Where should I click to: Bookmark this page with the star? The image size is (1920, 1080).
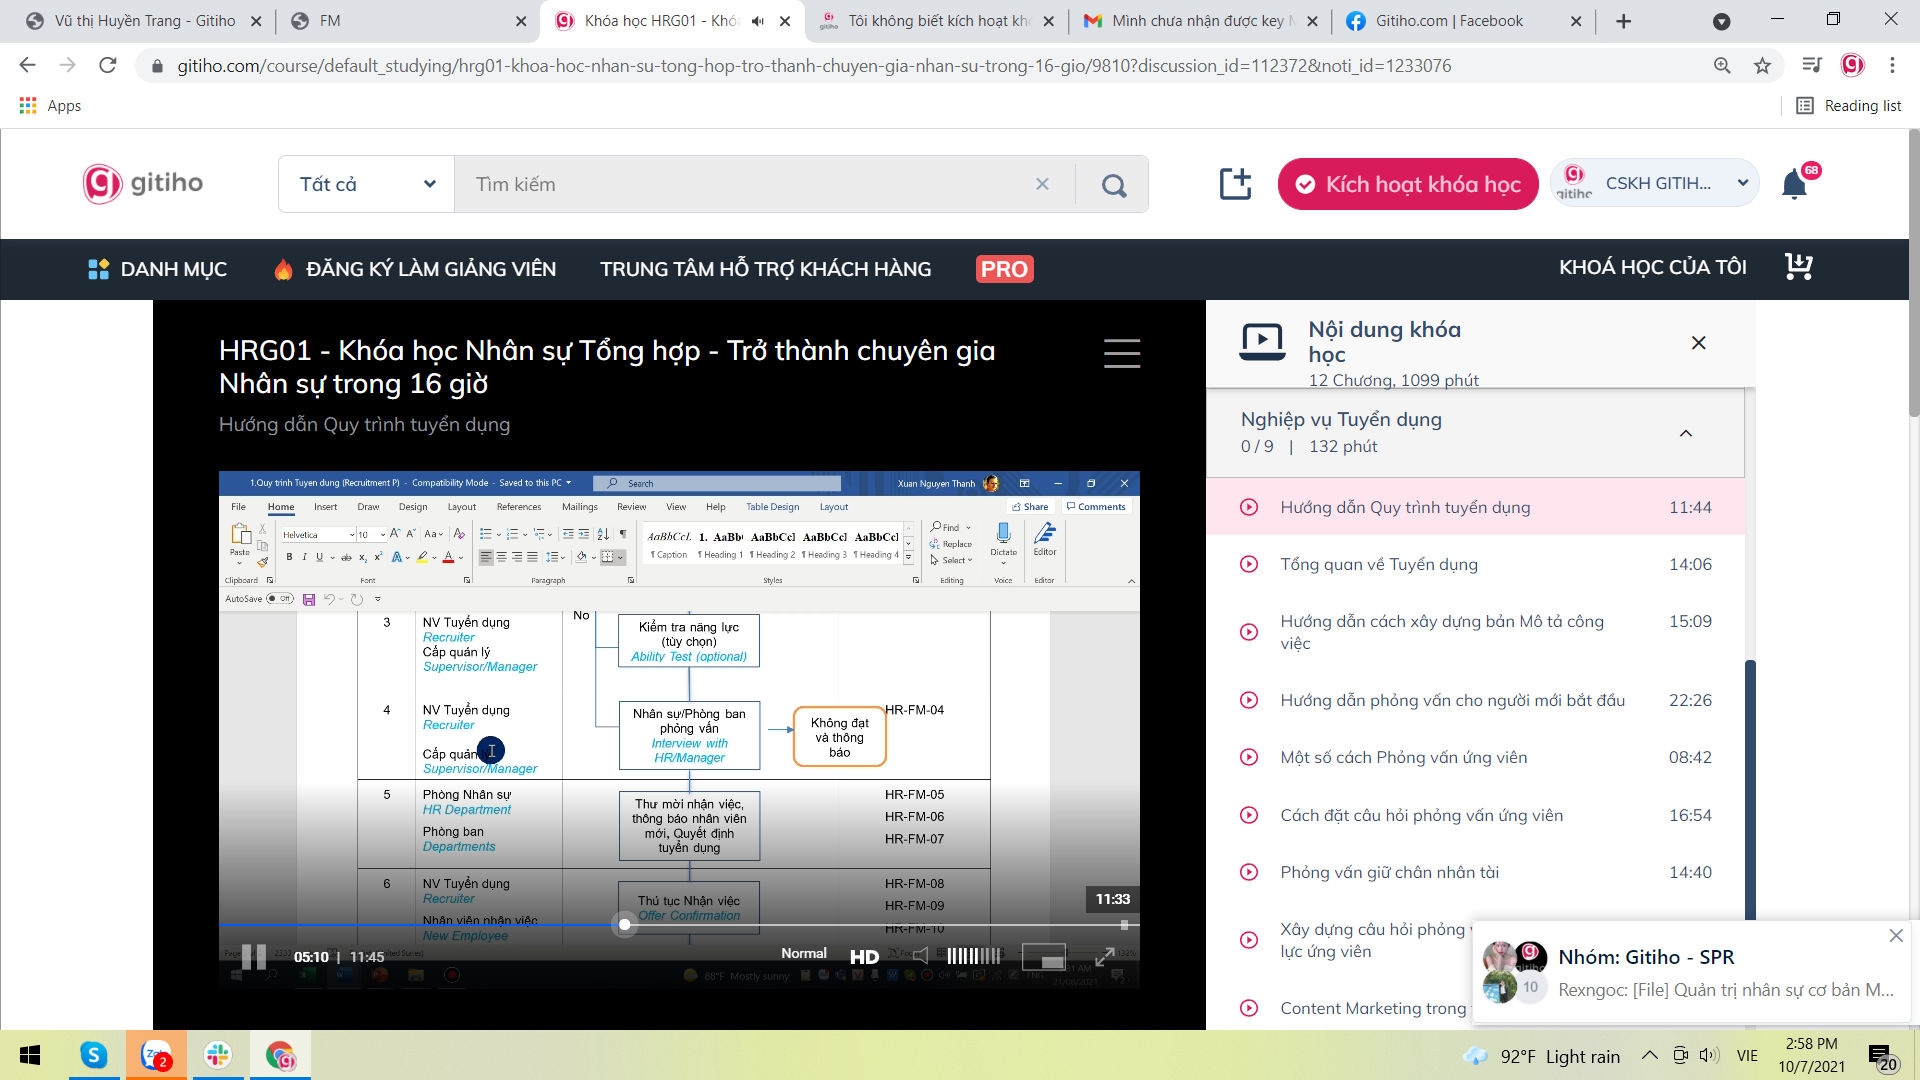[x=1762, y=65]
